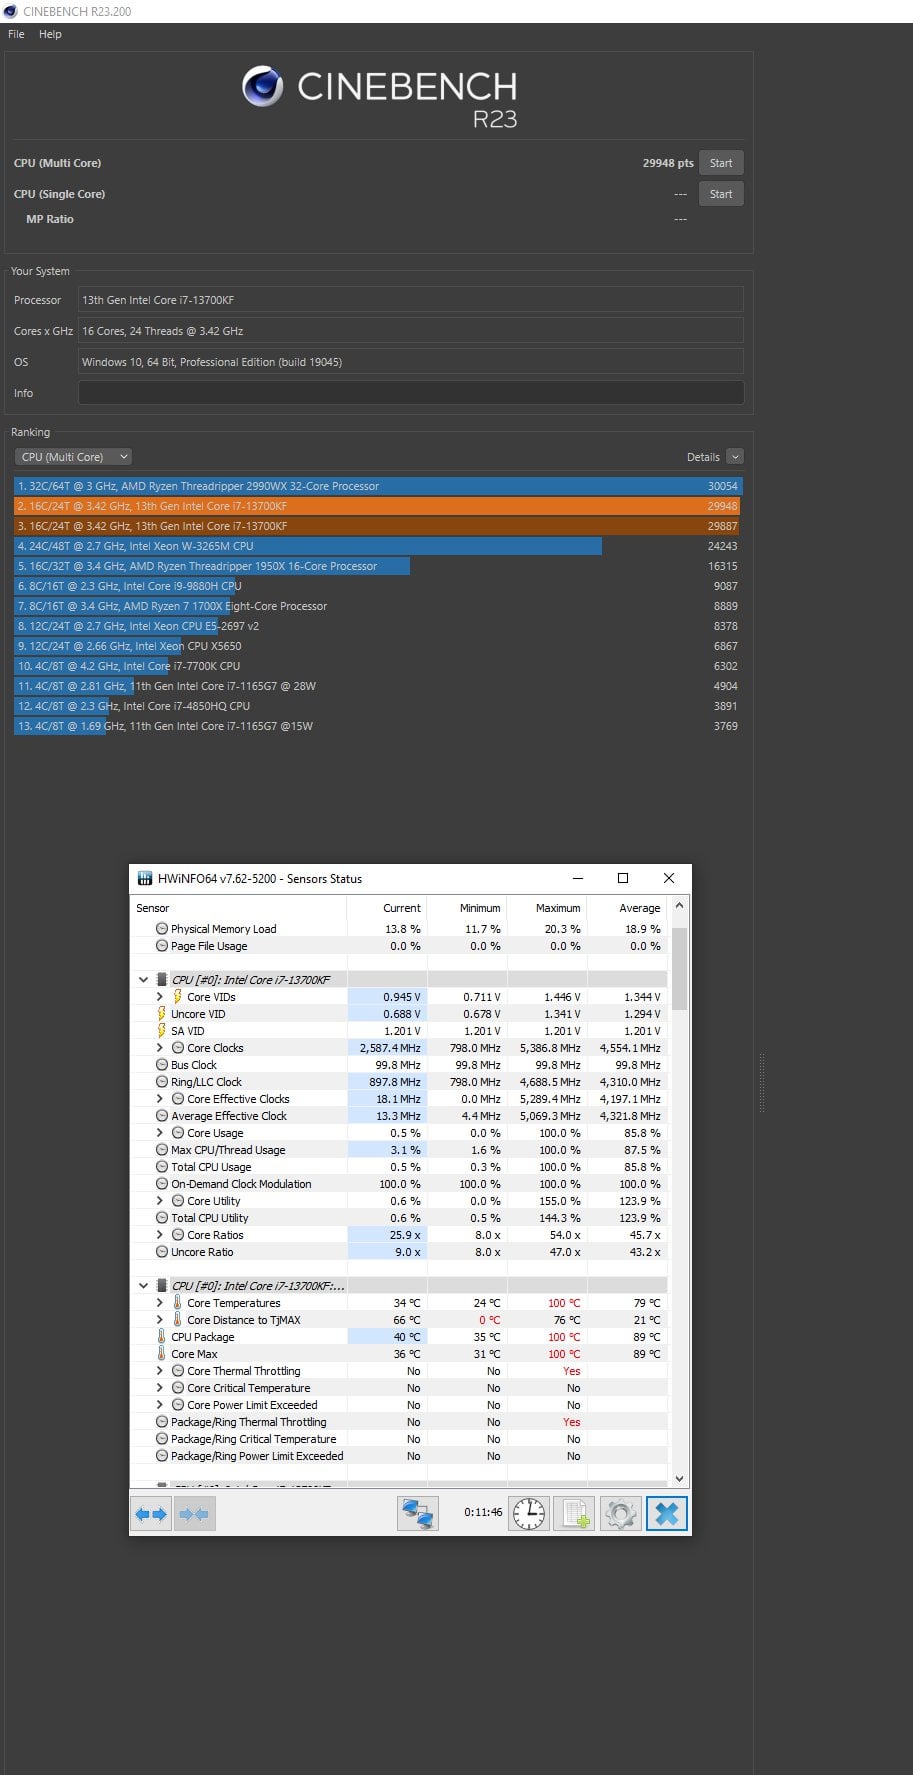Click the blue X close sensors icon
The image size is (913, 1775).
(666, 1514)
